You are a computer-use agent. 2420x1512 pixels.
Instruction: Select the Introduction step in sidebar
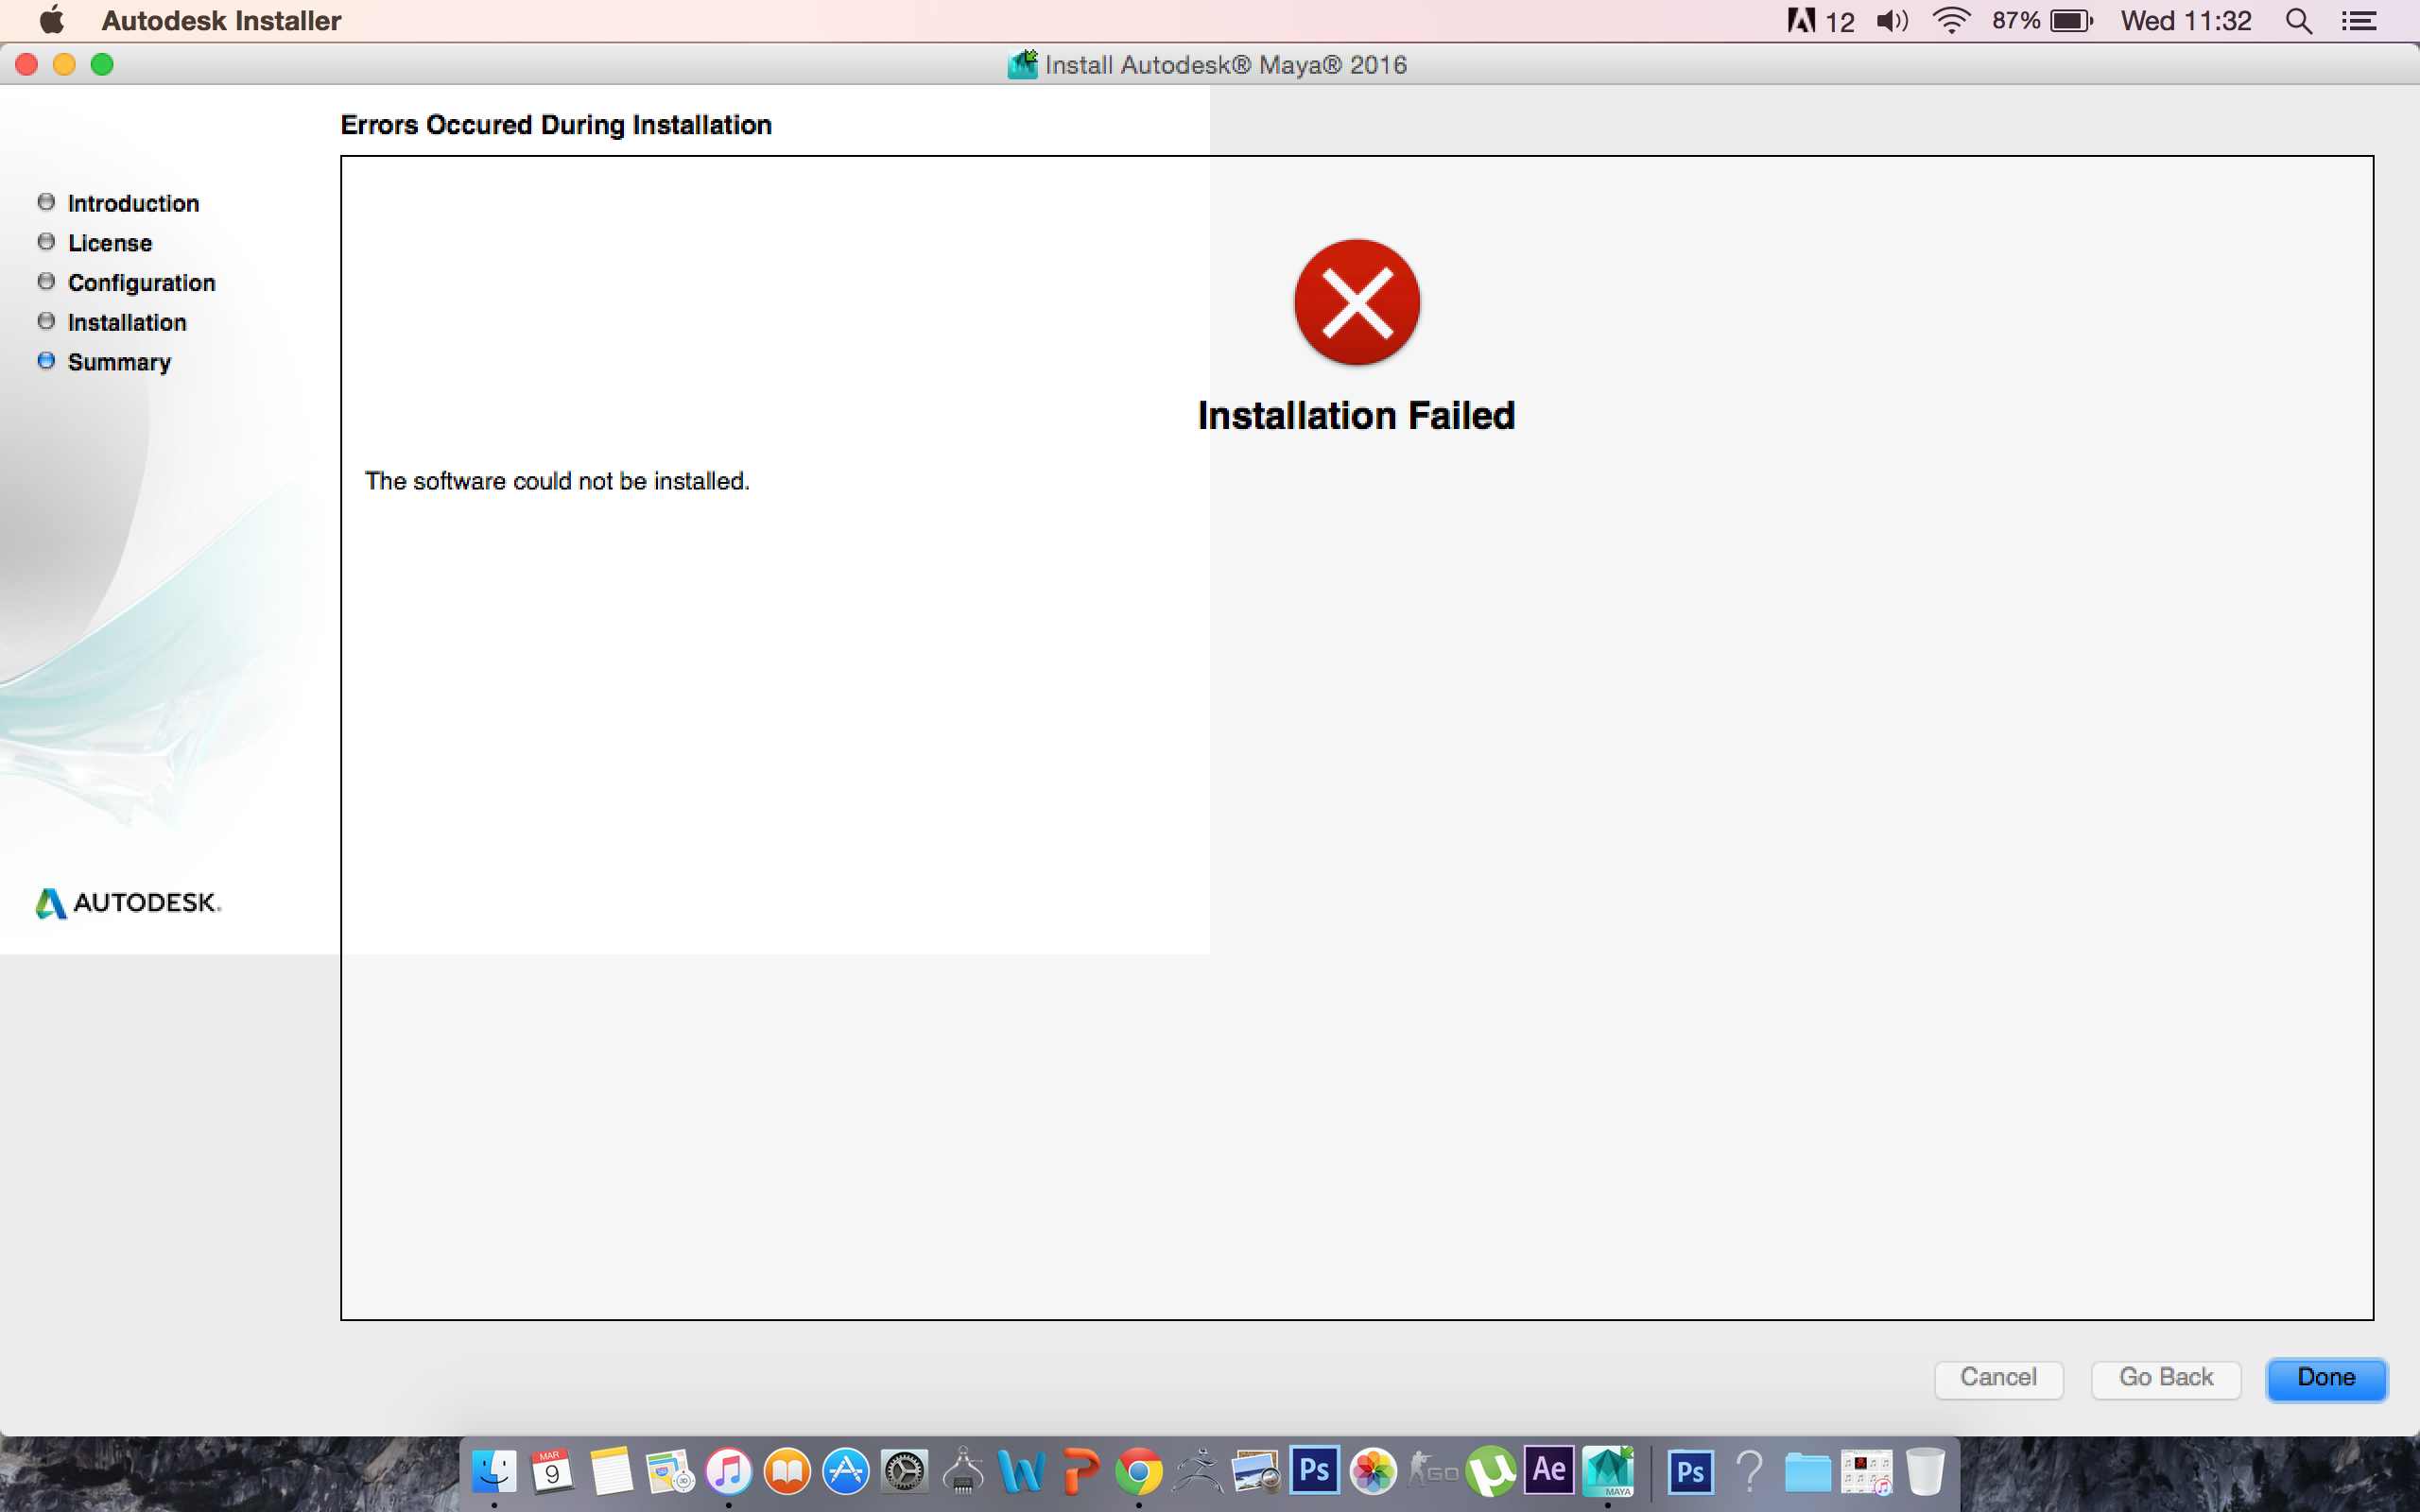(133, 203)
